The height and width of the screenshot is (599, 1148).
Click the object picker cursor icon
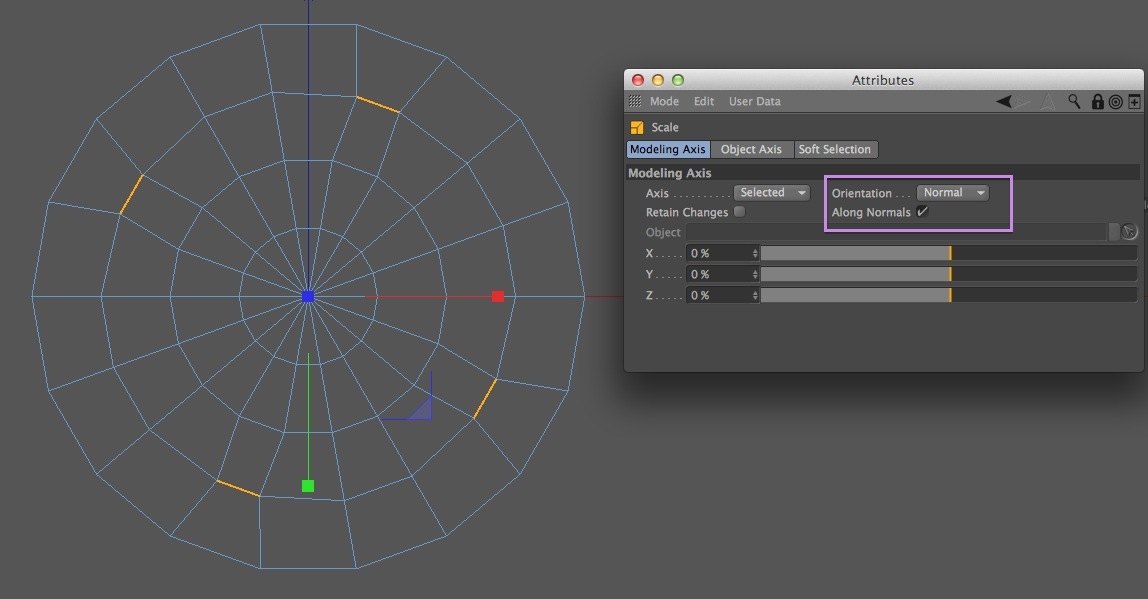coord(1130,231)
